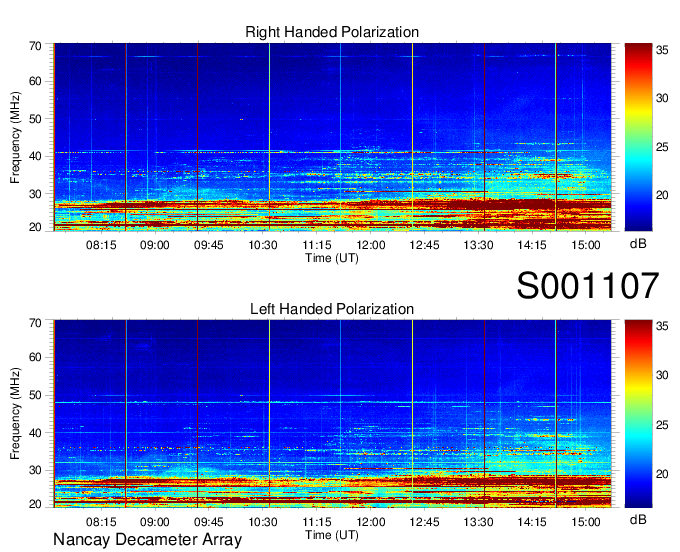Click the Left Handed Polarization plot title
This screenshot has height=552, width=680.
point(332,309)
